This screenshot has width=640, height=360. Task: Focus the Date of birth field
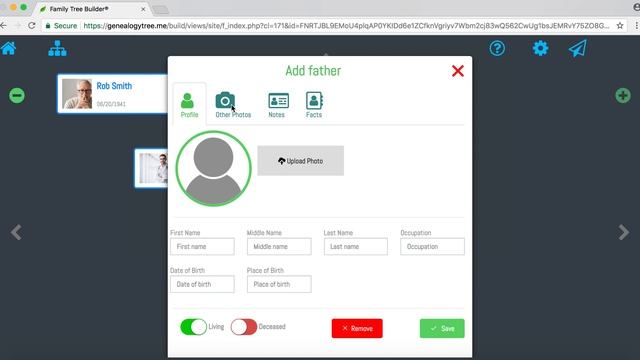(x=202, y=284)
